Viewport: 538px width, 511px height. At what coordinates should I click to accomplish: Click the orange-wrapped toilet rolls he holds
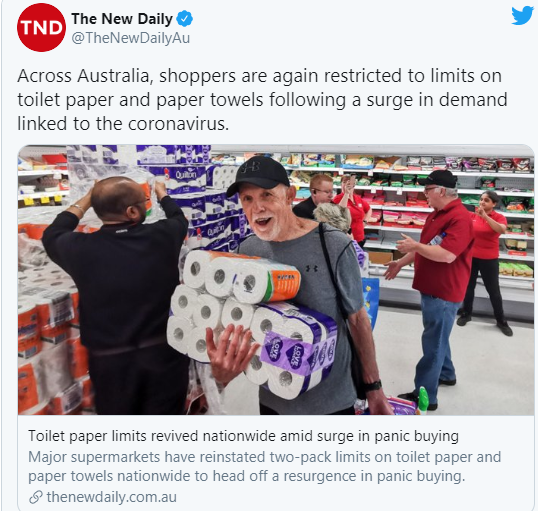coord(242,276)
